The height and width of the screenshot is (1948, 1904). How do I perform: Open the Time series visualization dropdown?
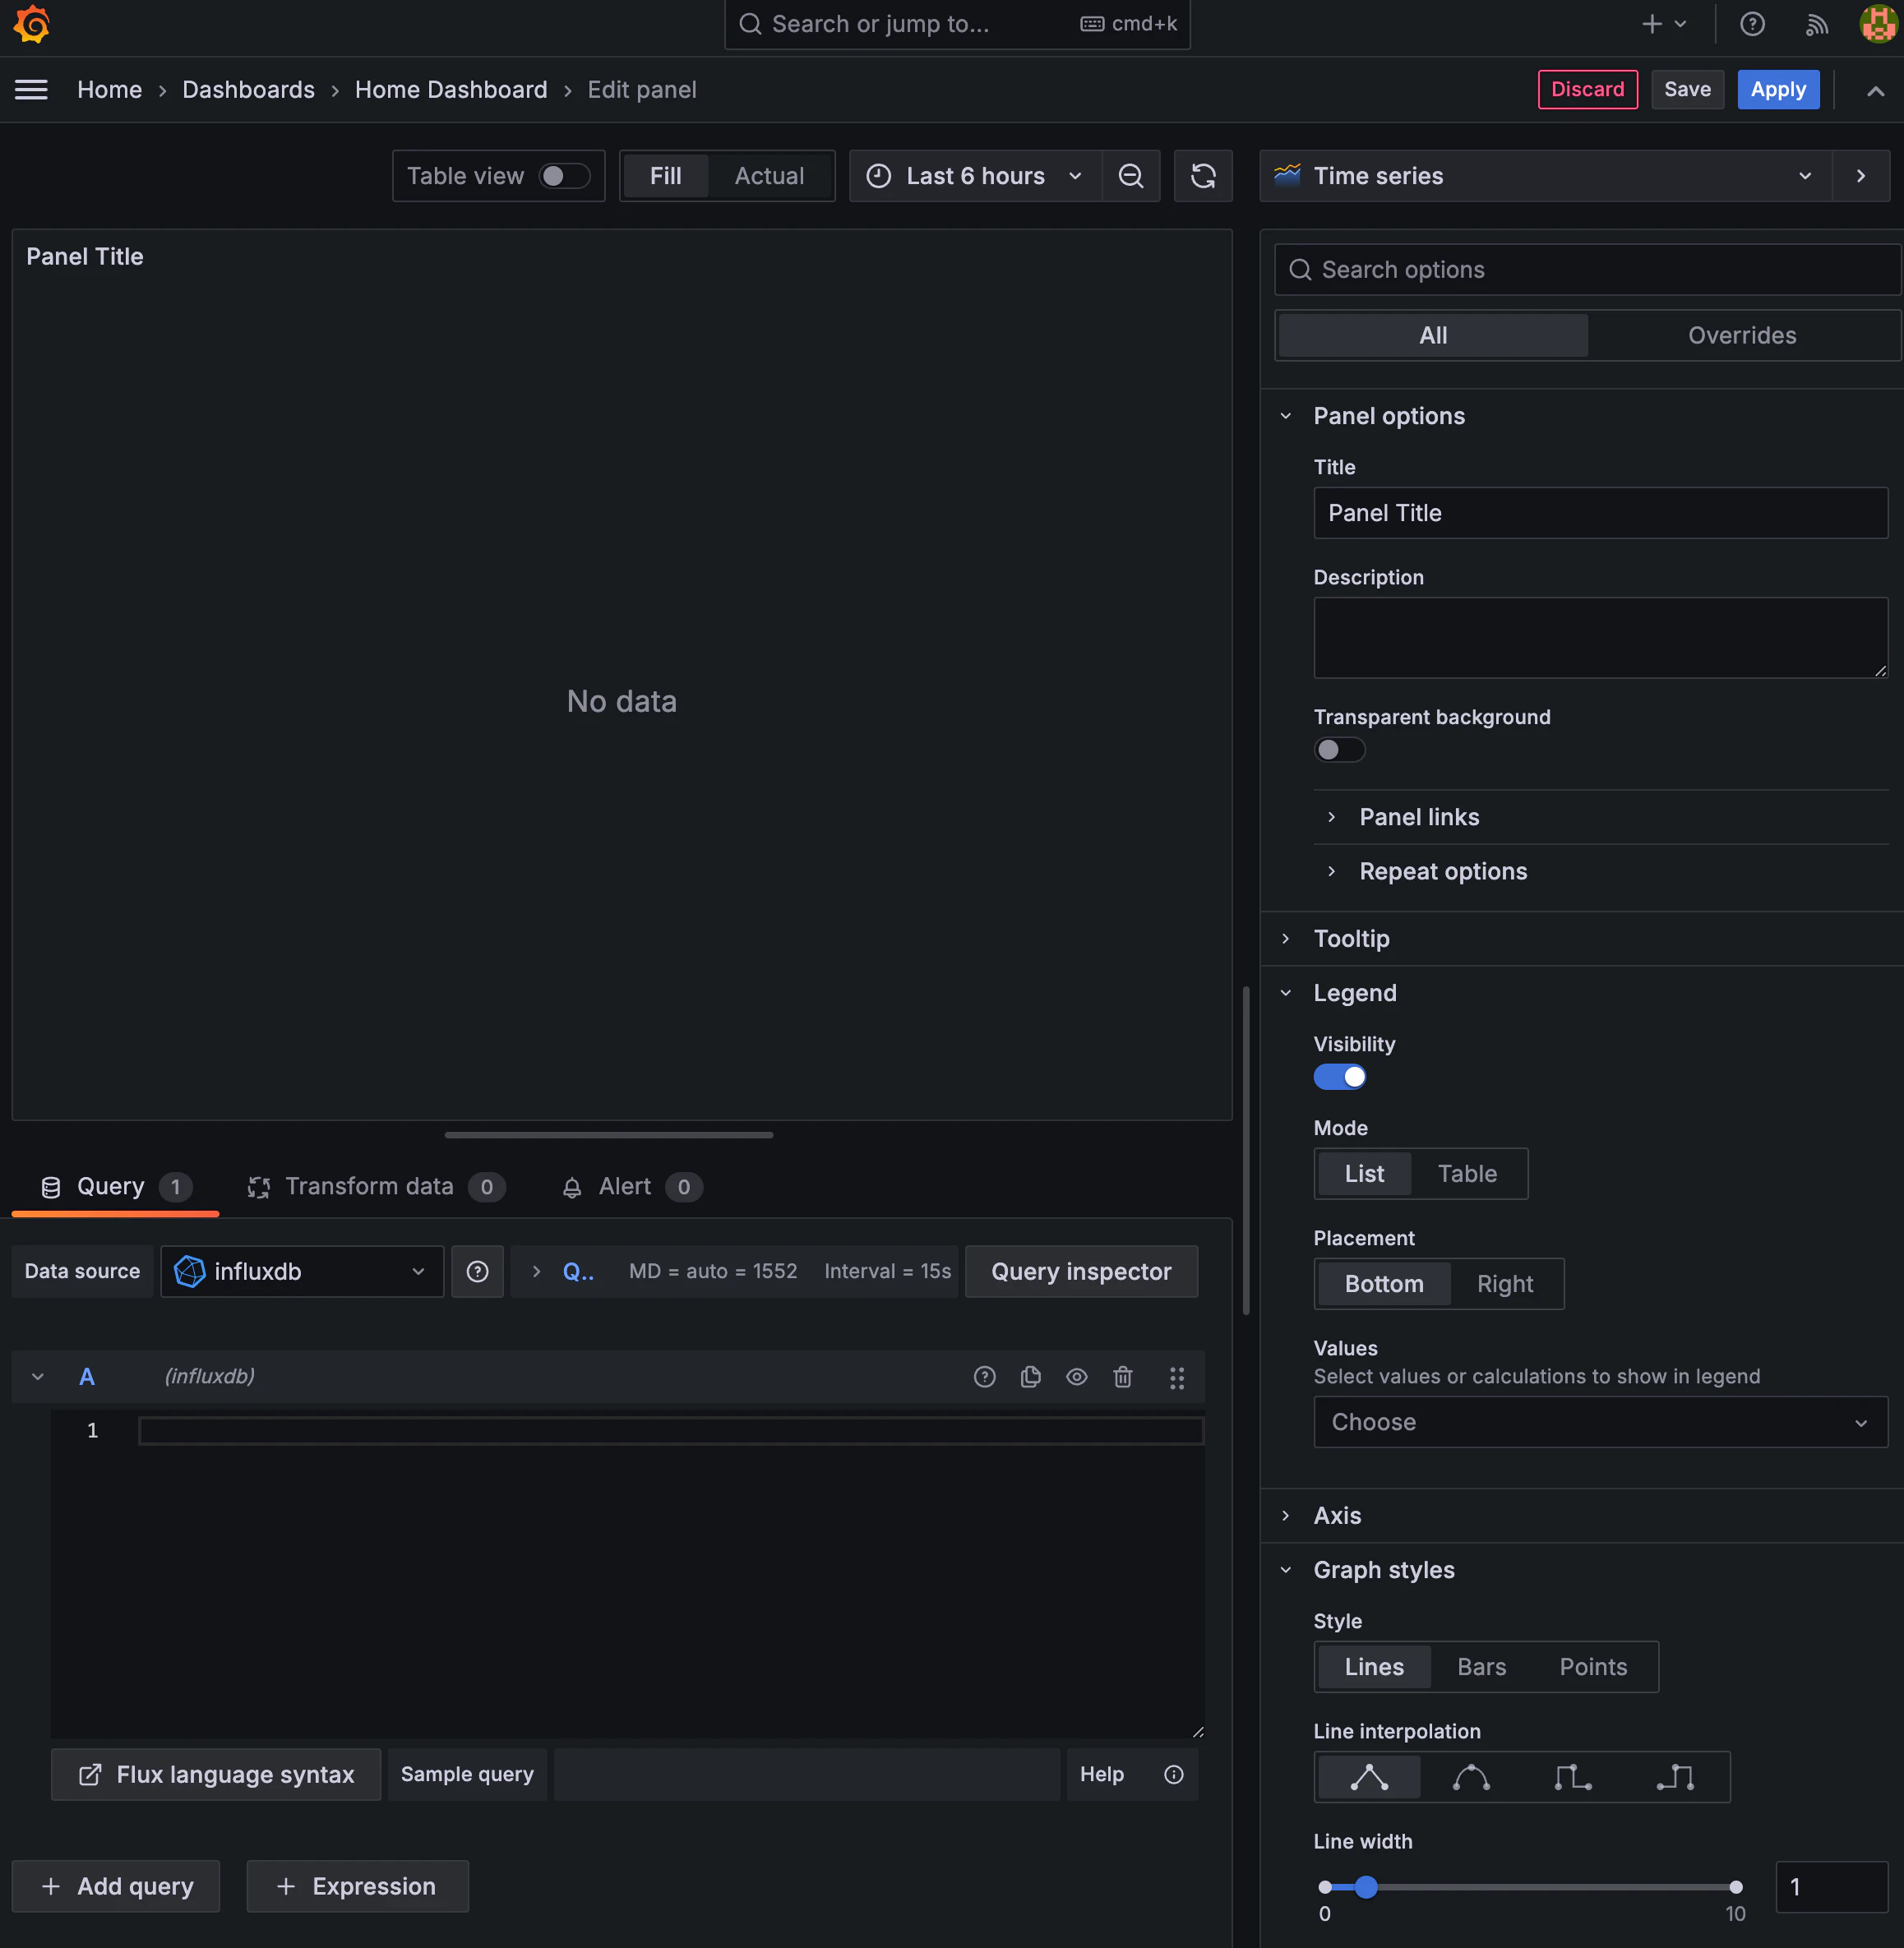(x=1546, y=176)
